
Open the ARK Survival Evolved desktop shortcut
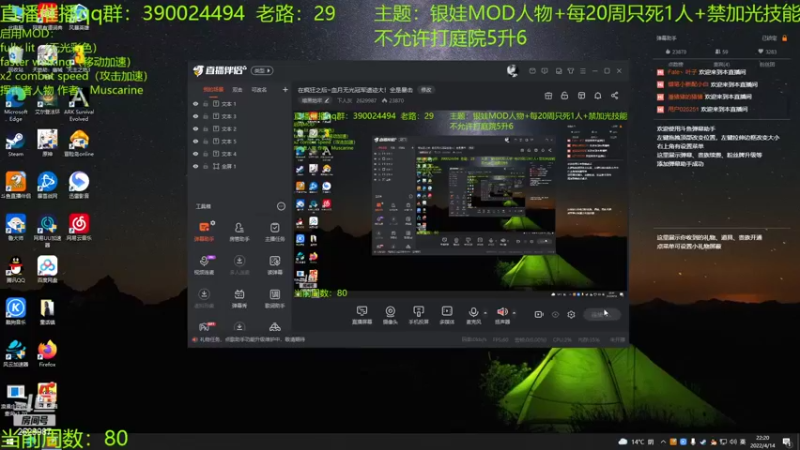pos(79,105)
